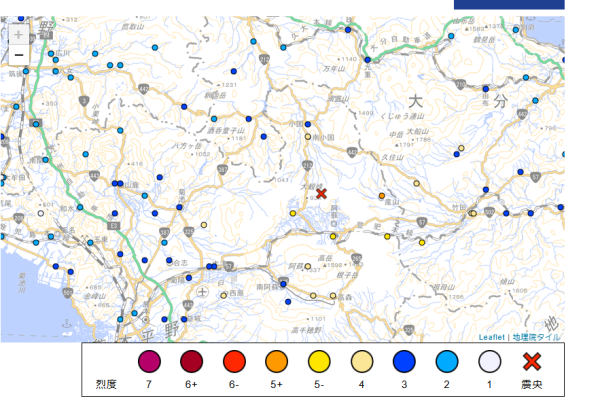Click the 祖母山 mountain label
600x403 pixels.
coord(444,287)
